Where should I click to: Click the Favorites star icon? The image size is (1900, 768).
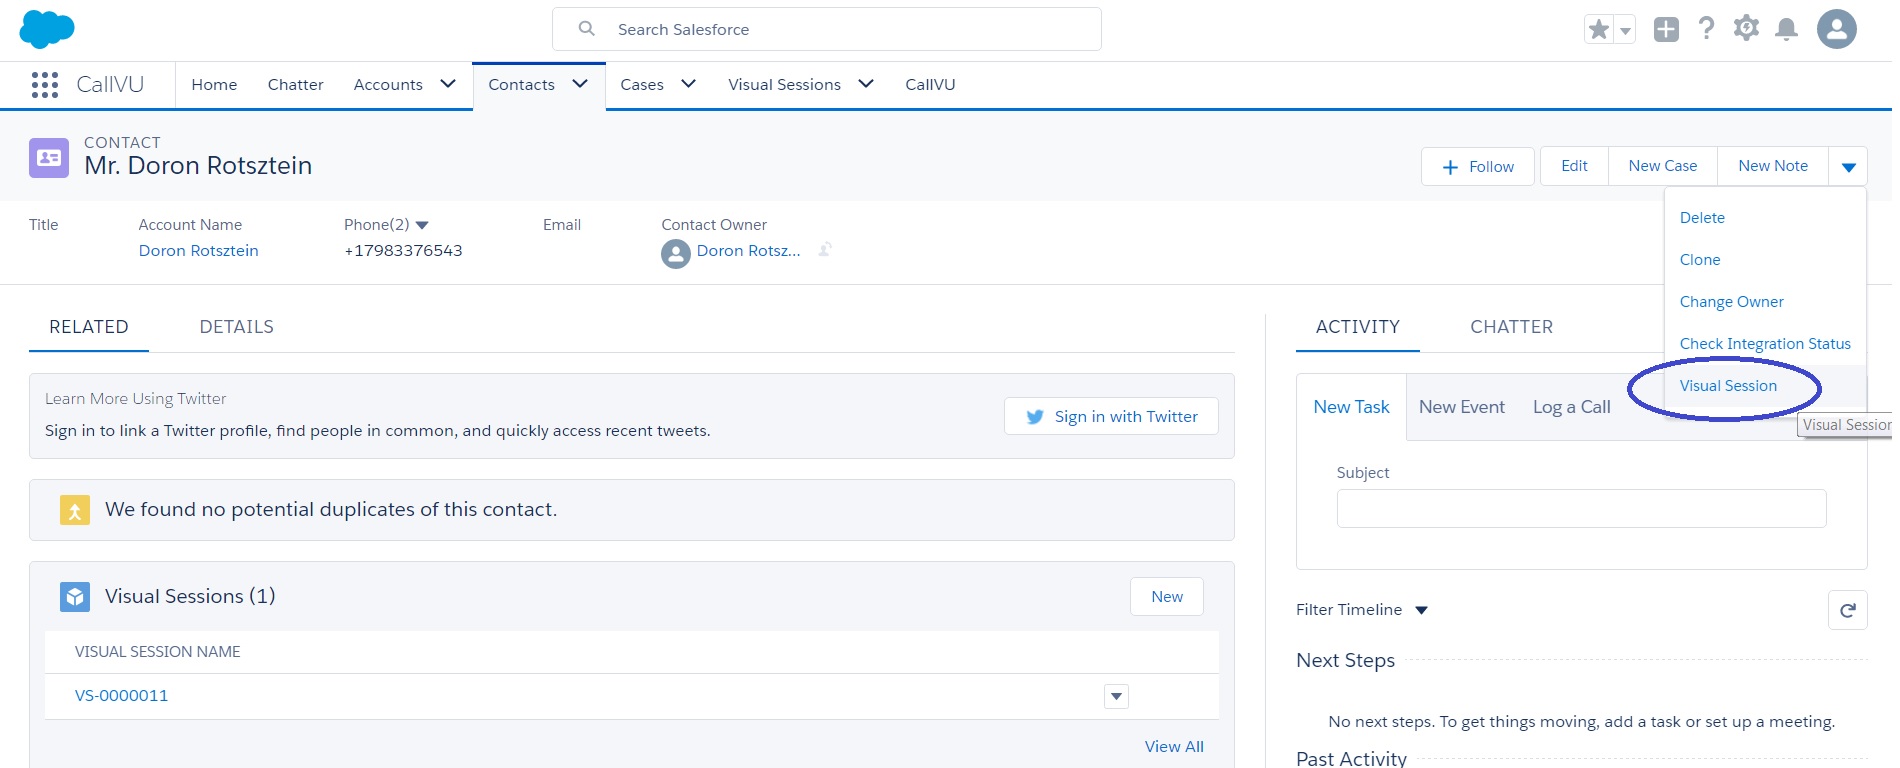point(1599,30)
